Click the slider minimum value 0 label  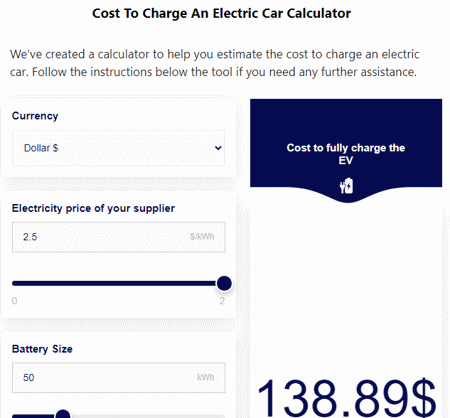tap(14, 301)
